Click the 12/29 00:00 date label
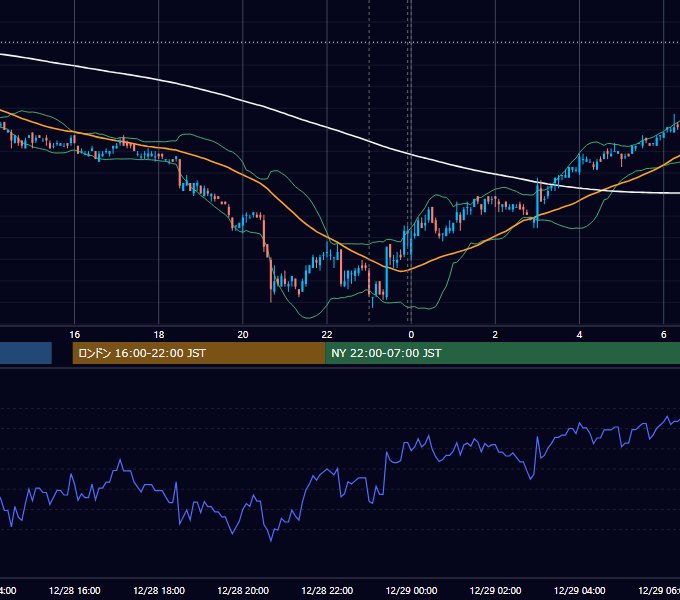680x600 pixels. point(411,590)
